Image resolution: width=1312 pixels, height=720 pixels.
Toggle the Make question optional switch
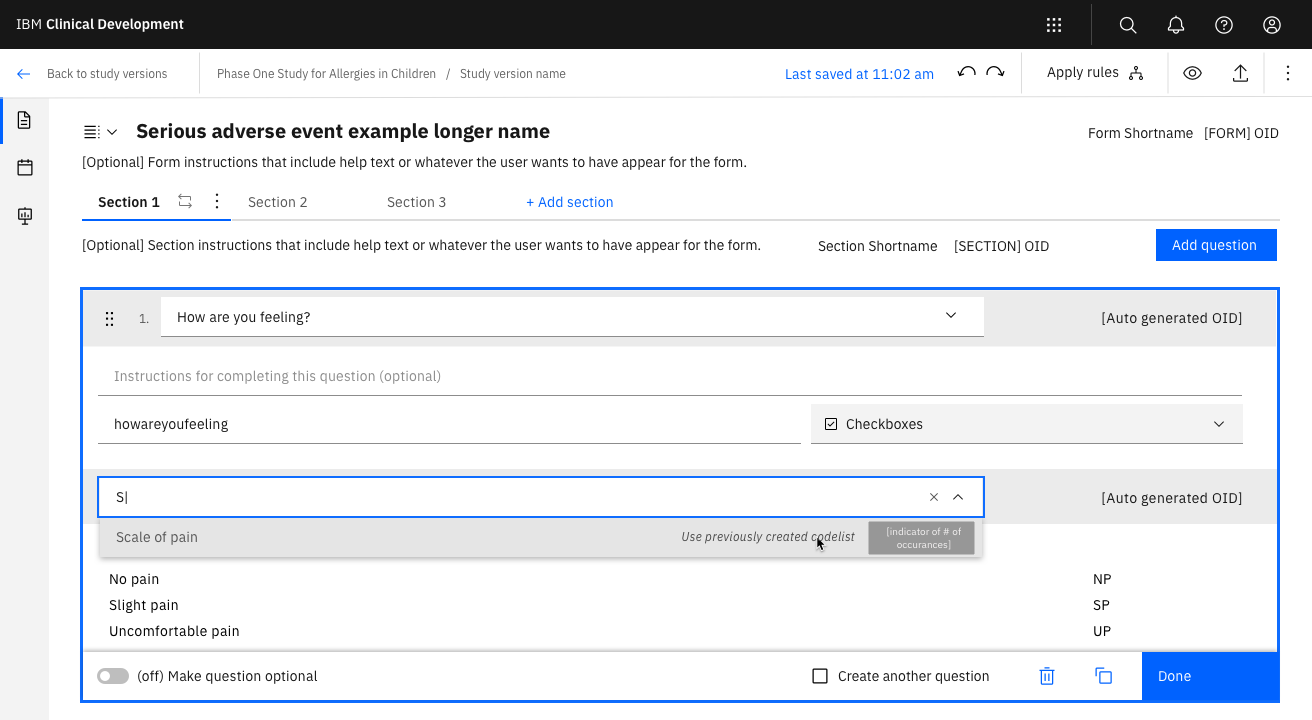pyautogui.click(x=113, y=677)
